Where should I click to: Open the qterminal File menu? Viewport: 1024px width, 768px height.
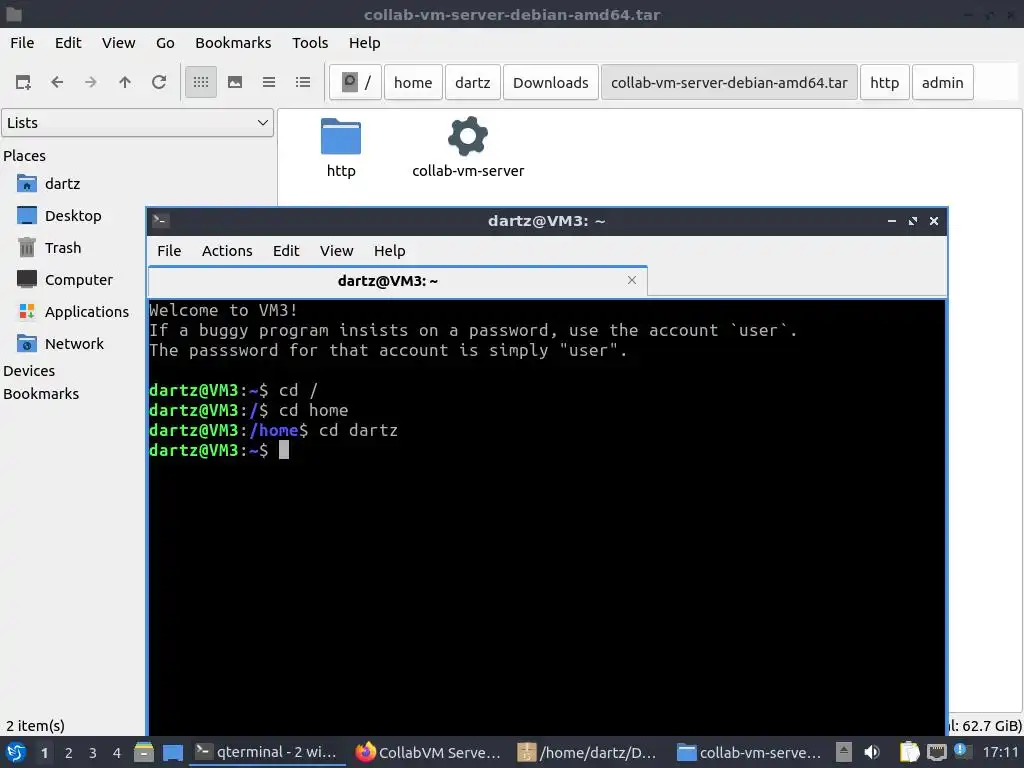[169, 251]
